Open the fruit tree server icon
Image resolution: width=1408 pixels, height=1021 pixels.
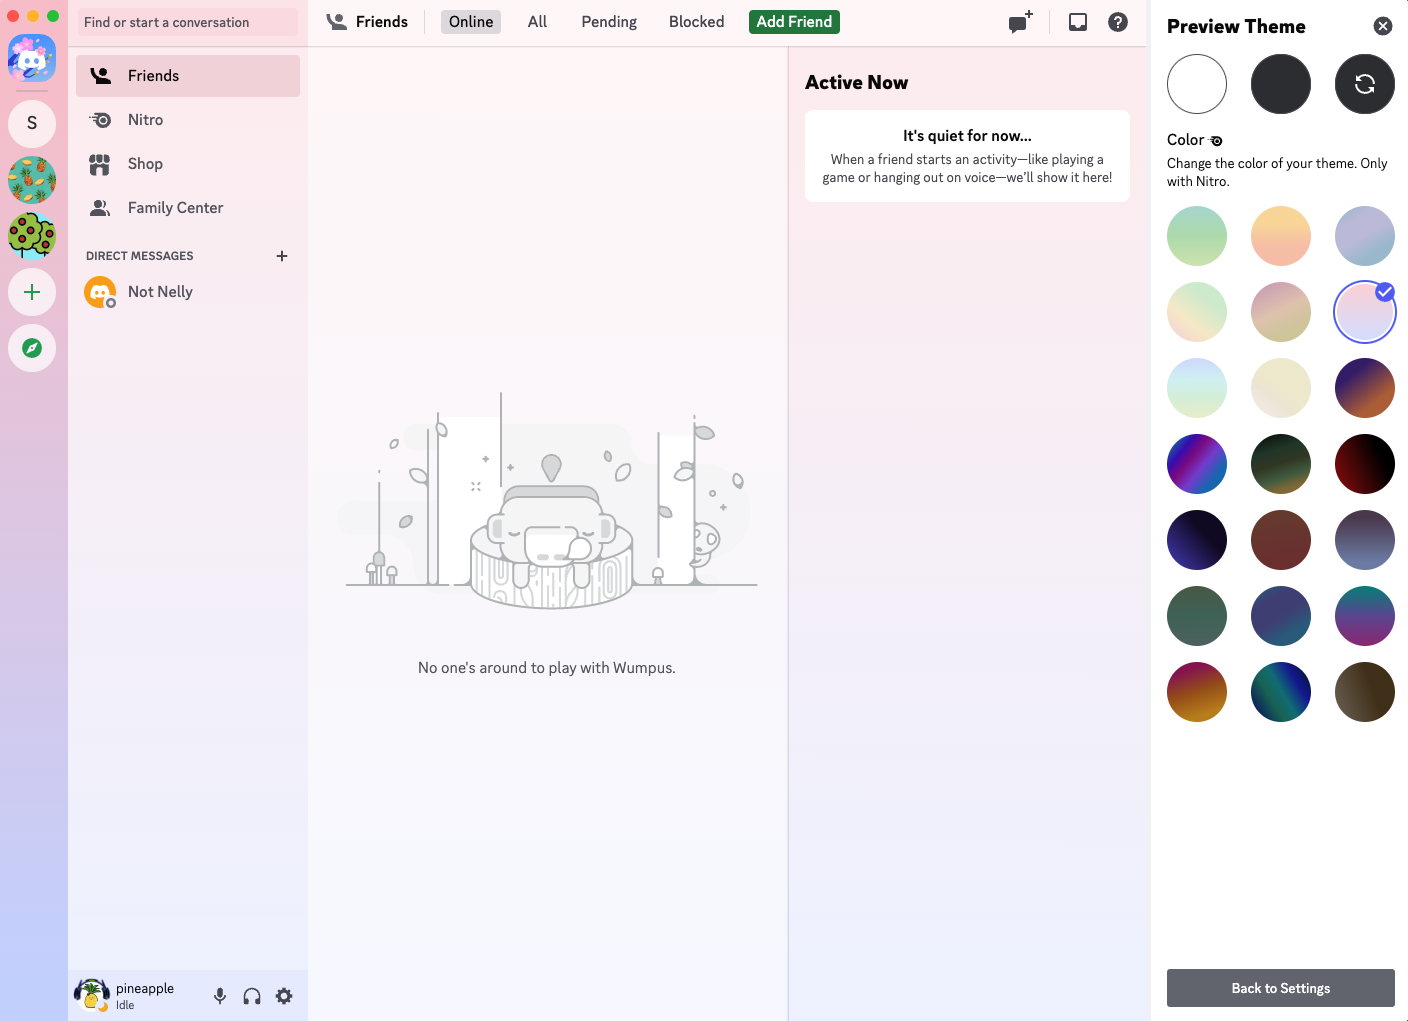tap(32, 236)
